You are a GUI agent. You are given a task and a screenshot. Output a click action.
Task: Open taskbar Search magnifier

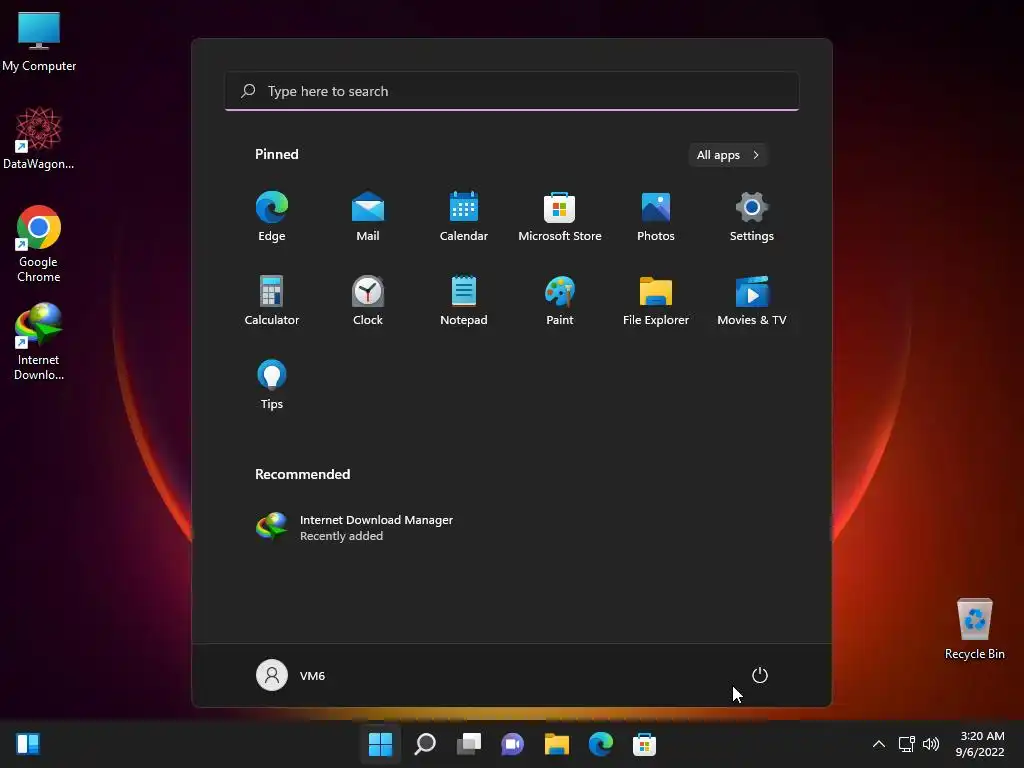425,744
